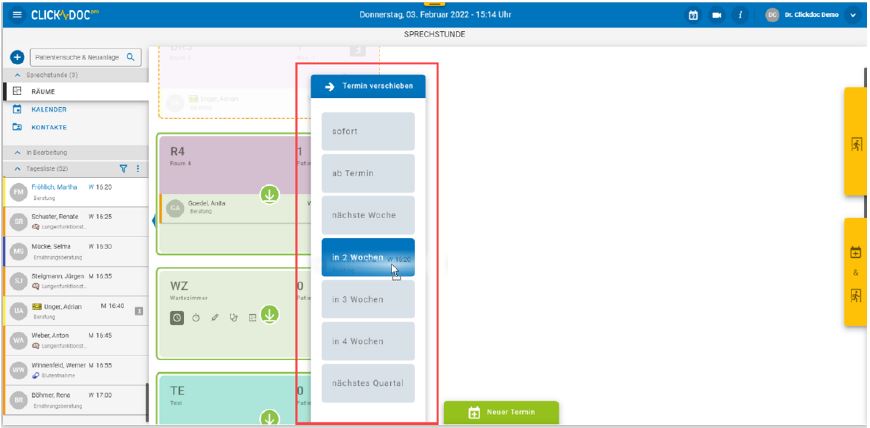The height and width of the screenshot is (428, 870).
Task: Click the green download arrow in room R4
Action: click(270, 194)
